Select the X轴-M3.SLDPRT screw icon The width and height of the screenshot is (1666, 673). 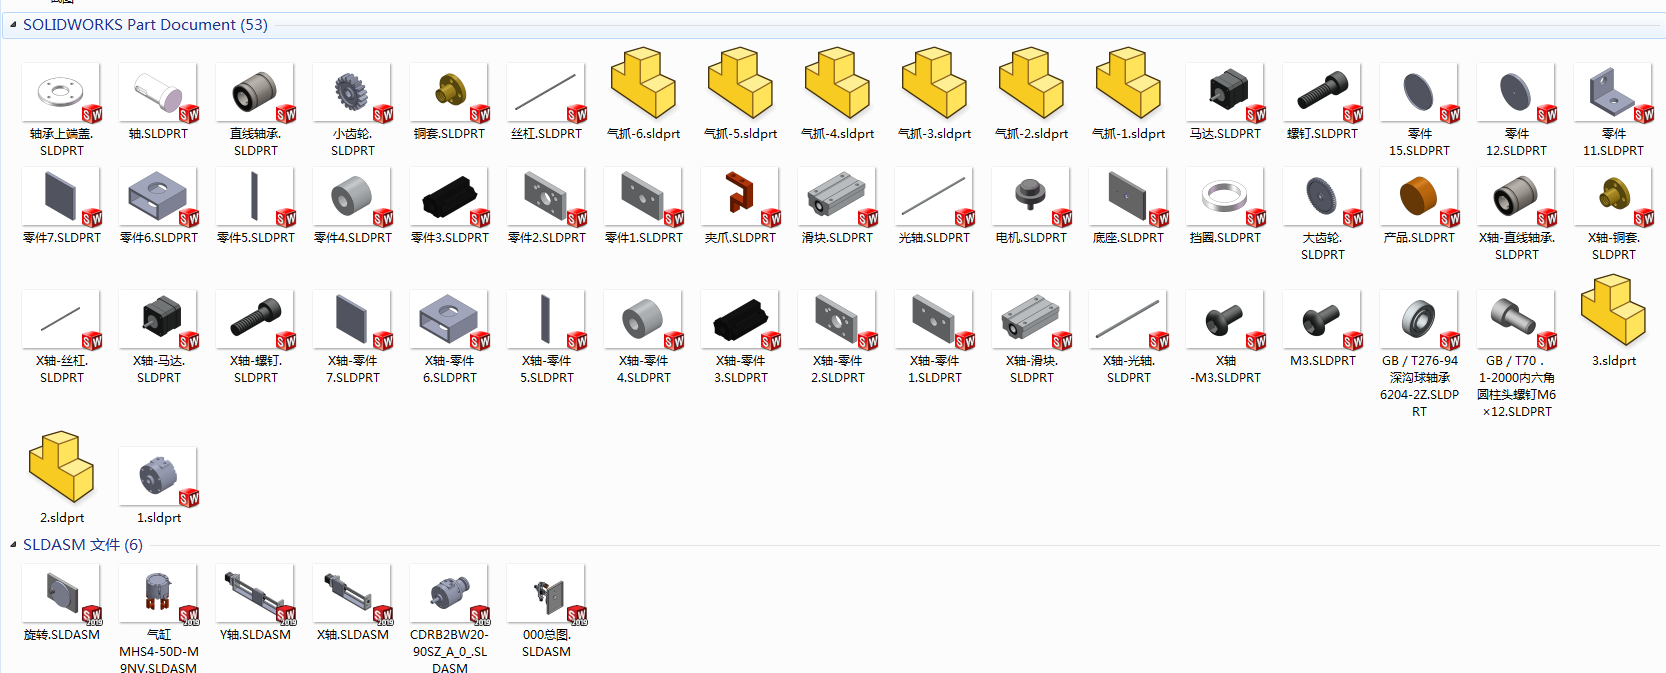tap(1226, 320)
